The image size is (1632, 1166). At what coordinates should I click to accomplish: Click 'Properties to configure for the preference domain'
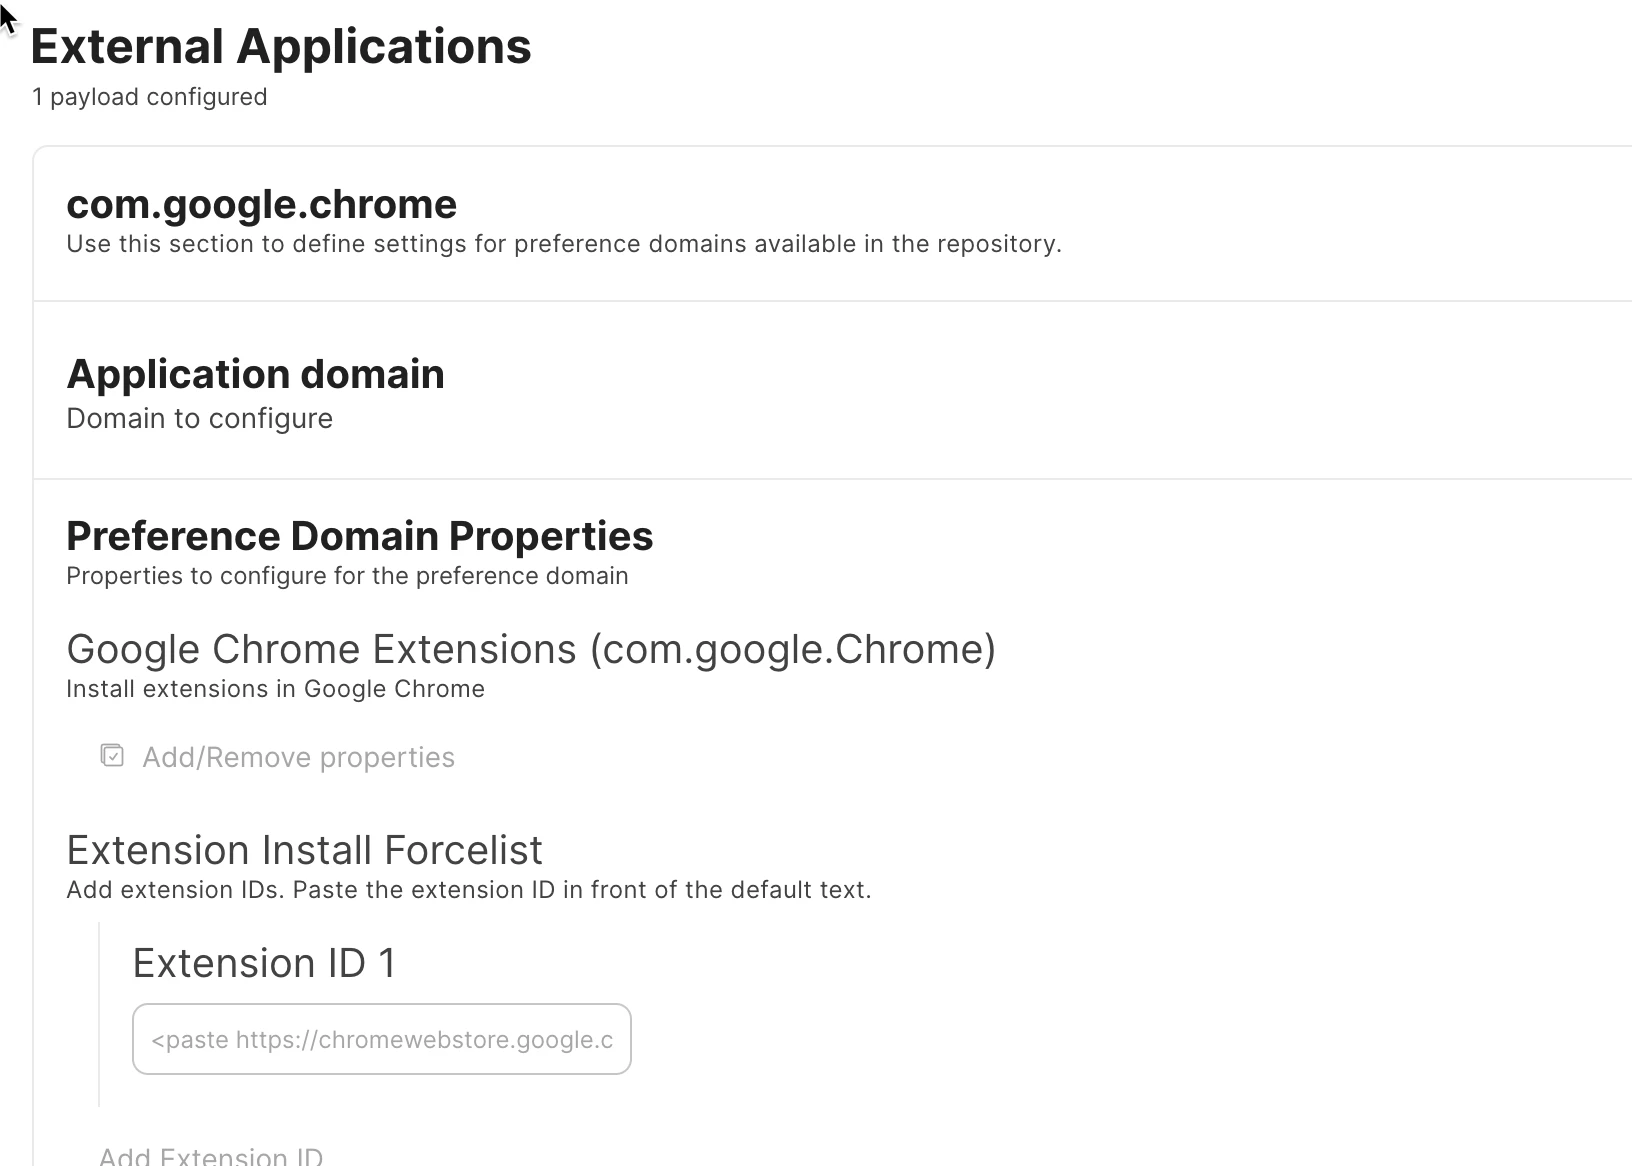[347, 576]
